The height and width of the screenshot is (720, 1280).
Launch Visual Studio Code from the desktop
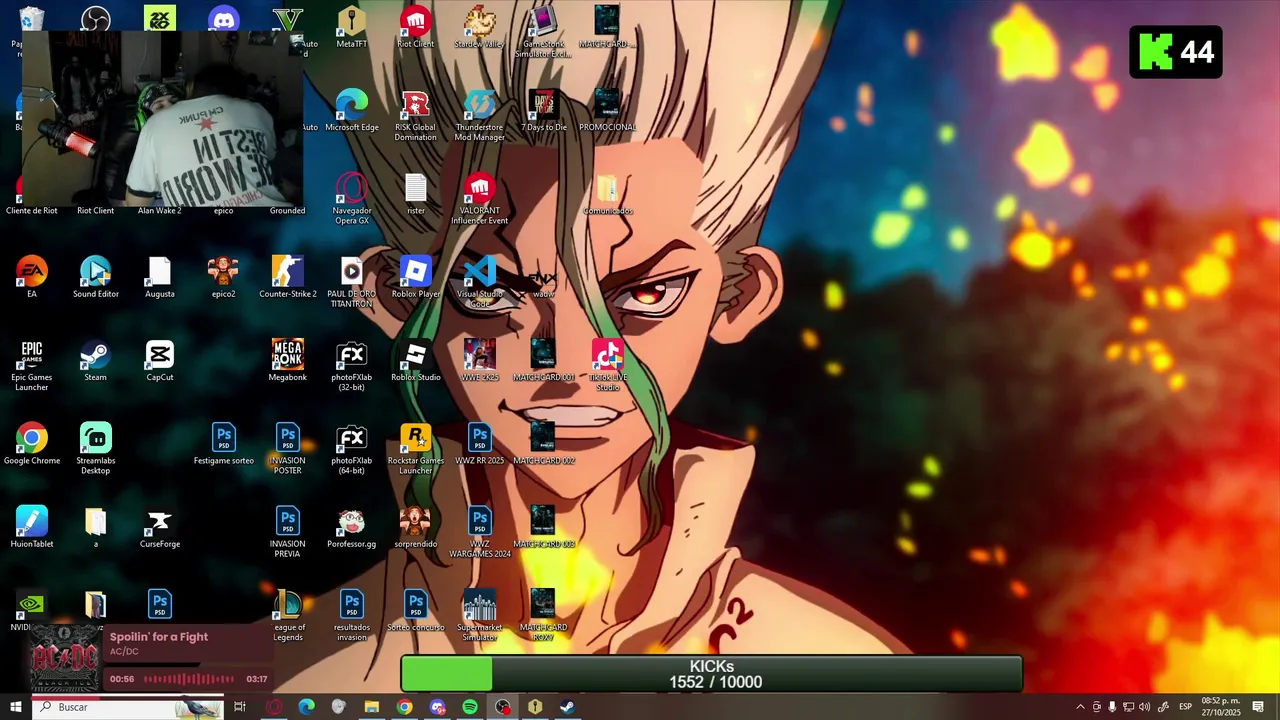coord(479,282)
